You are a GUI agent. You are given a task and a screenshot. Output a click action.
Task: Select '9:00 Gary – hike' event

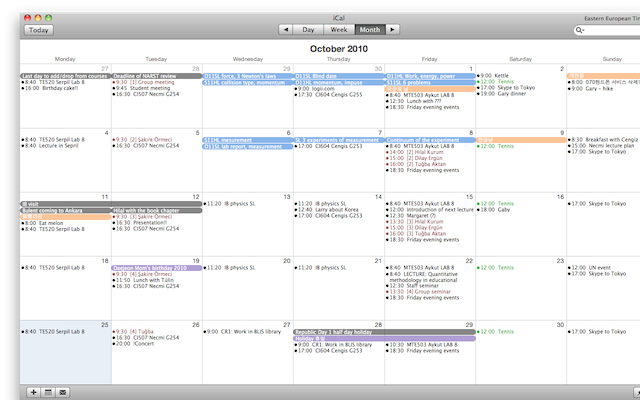point(591,89)
